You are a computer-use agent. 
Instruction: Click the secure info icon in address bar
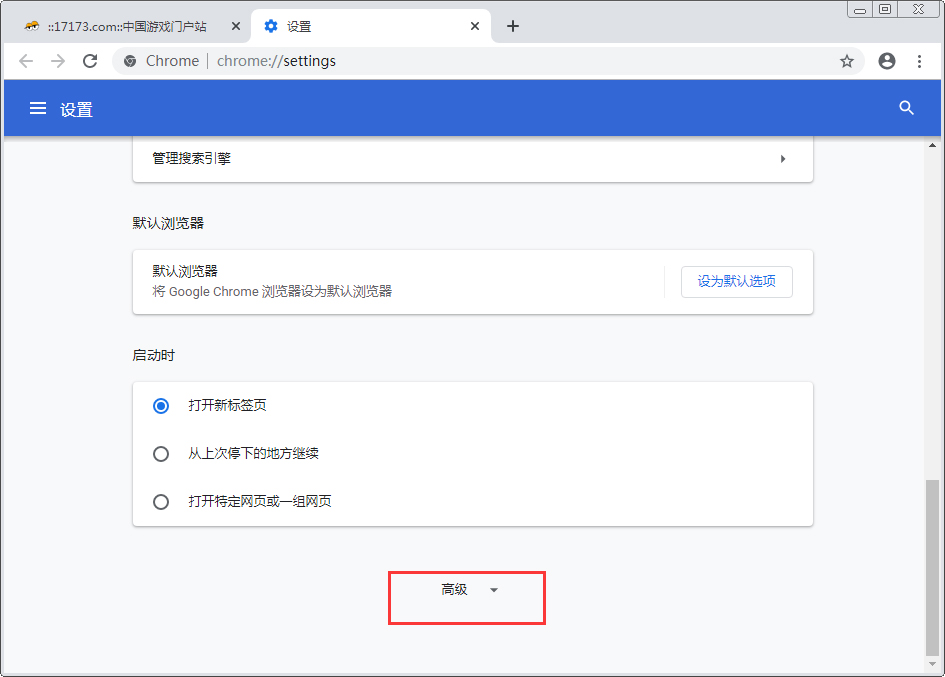(129, 61)
